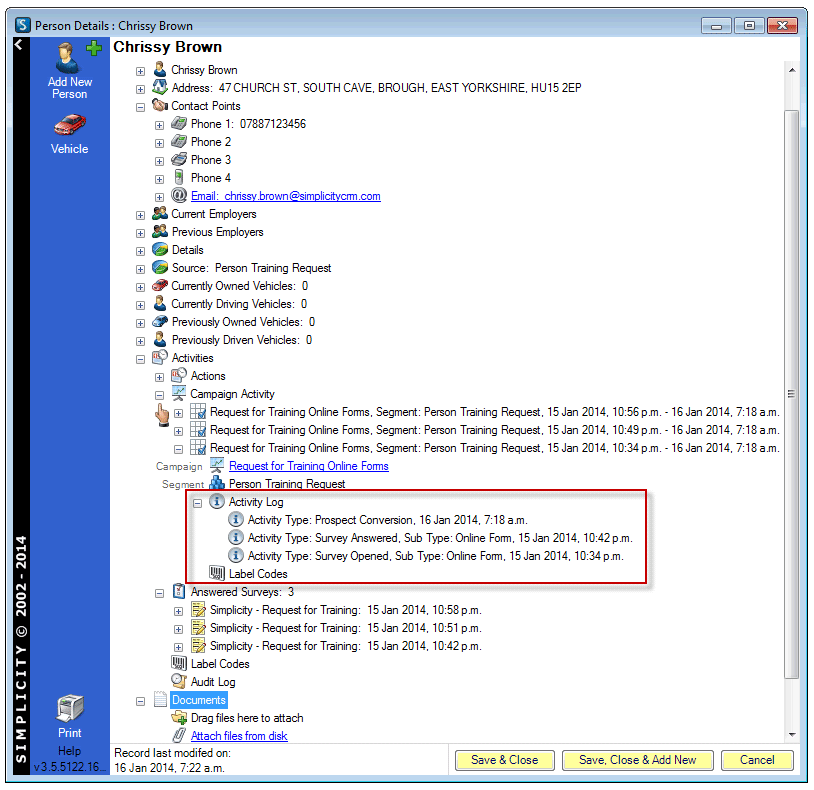Collapse the sidebar with the back arrow
This screenshot has height=790, width=814.
pos(19,45)
